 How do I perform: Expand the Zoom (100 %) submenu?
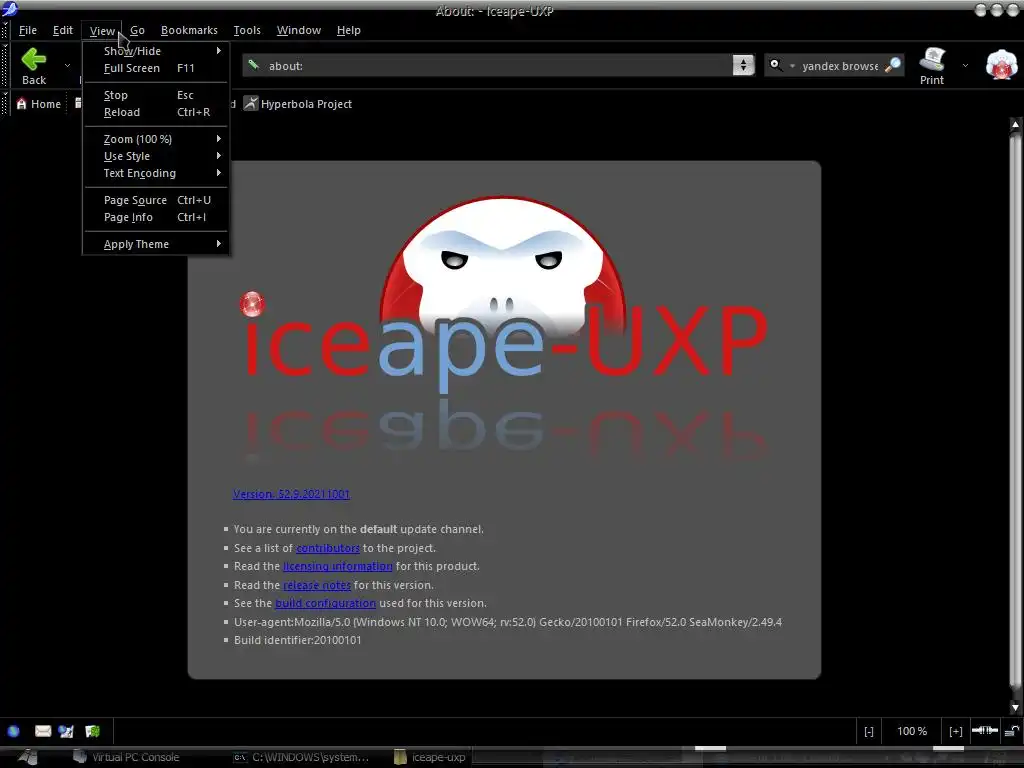tap(155, 139)
